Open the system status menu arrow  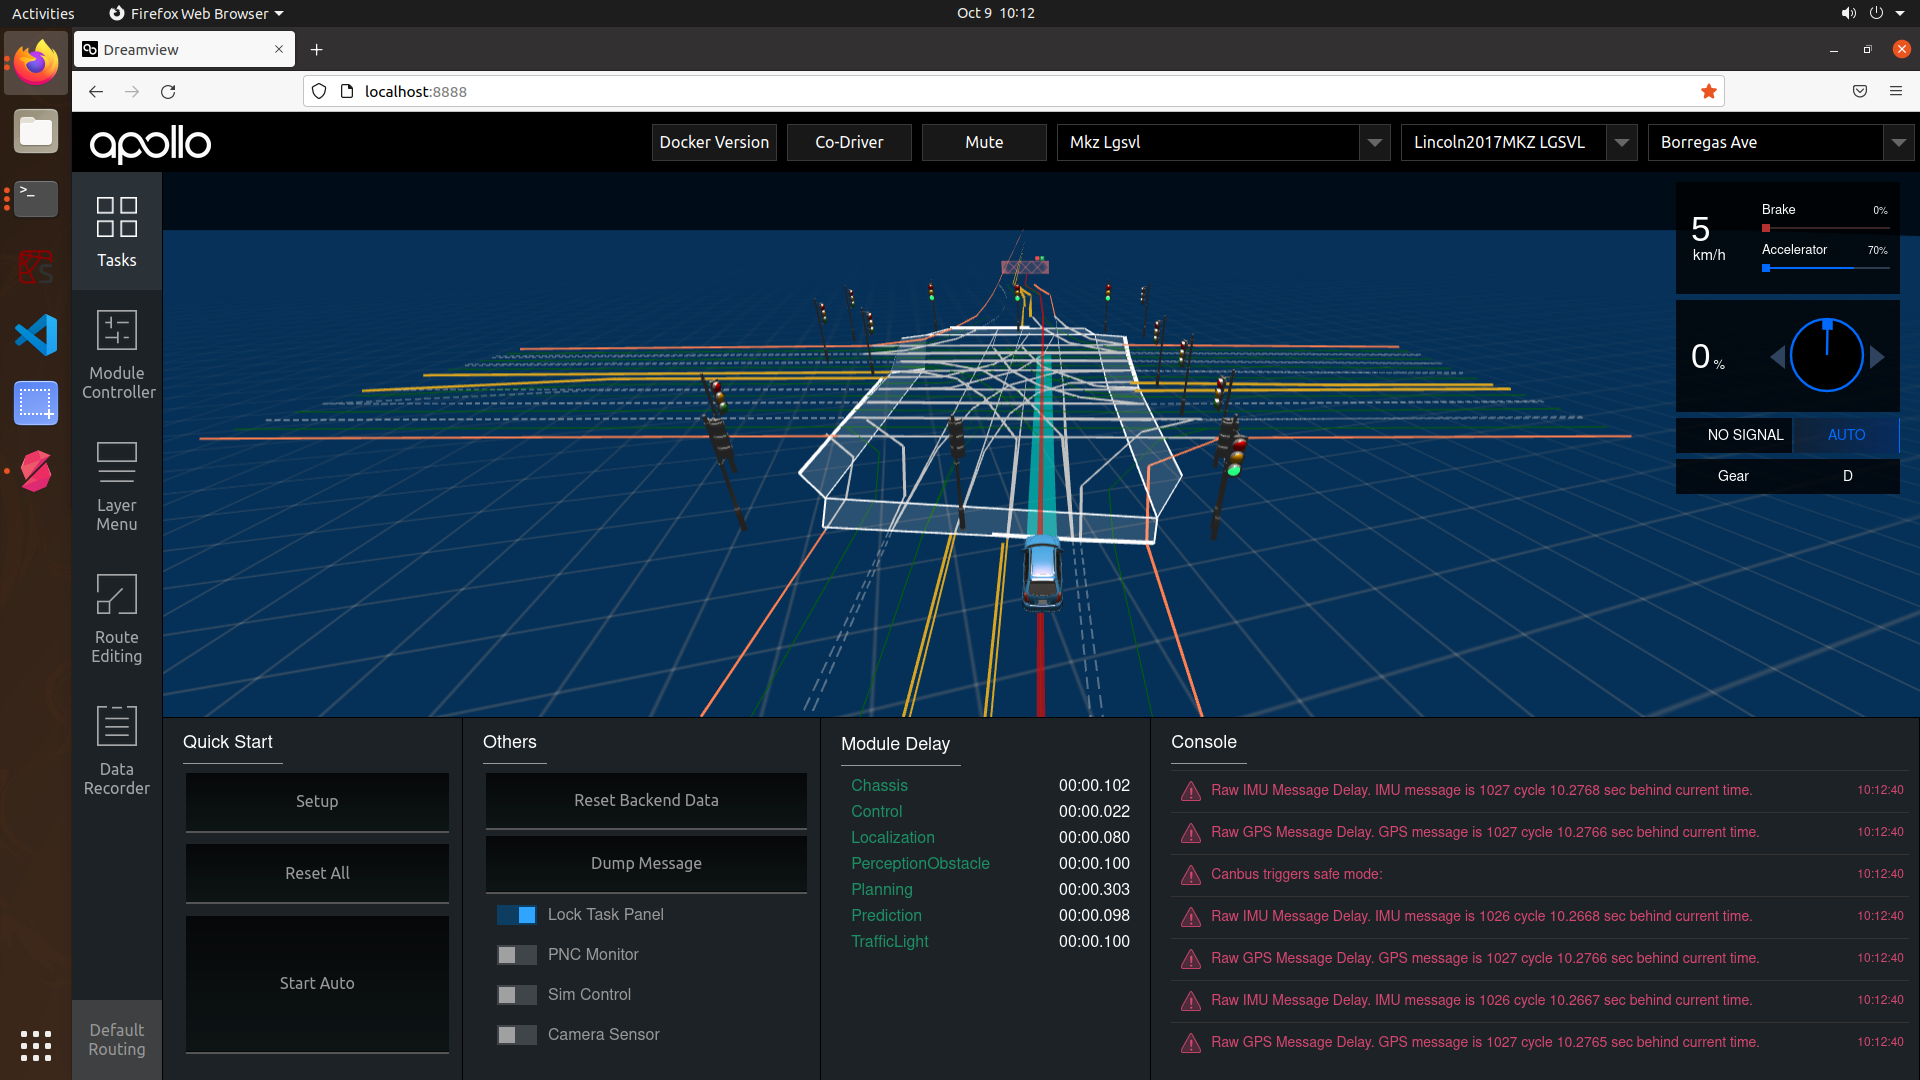click(x=1900, y=13)
